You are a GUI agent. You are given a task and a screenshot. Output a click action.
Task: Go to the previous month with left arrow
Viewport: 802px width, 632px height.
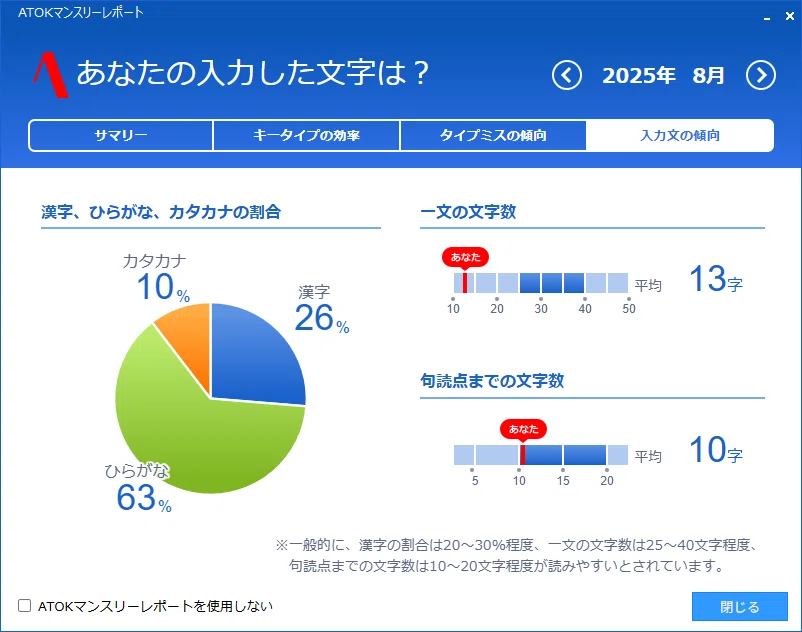coord(567,76)
